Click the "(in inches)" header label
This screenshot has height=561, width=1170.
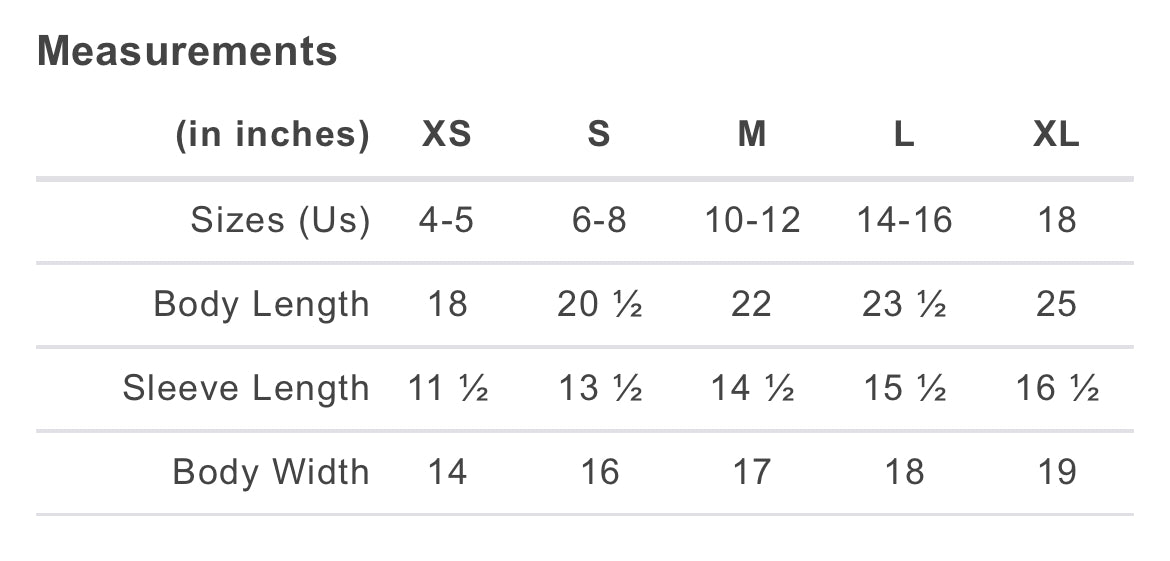pyautogui.click(x=273, y=134)
